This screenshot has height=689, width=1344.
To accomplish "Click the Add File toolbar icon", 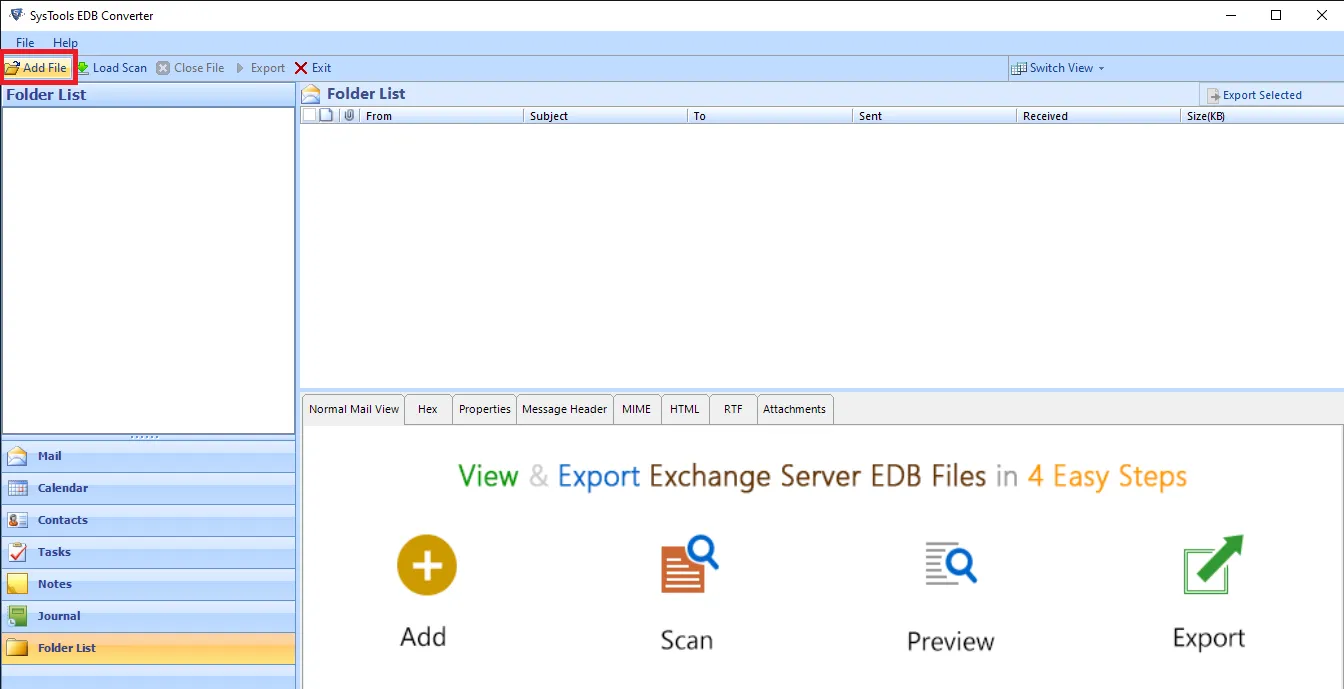I will click(x=13, y=68).
